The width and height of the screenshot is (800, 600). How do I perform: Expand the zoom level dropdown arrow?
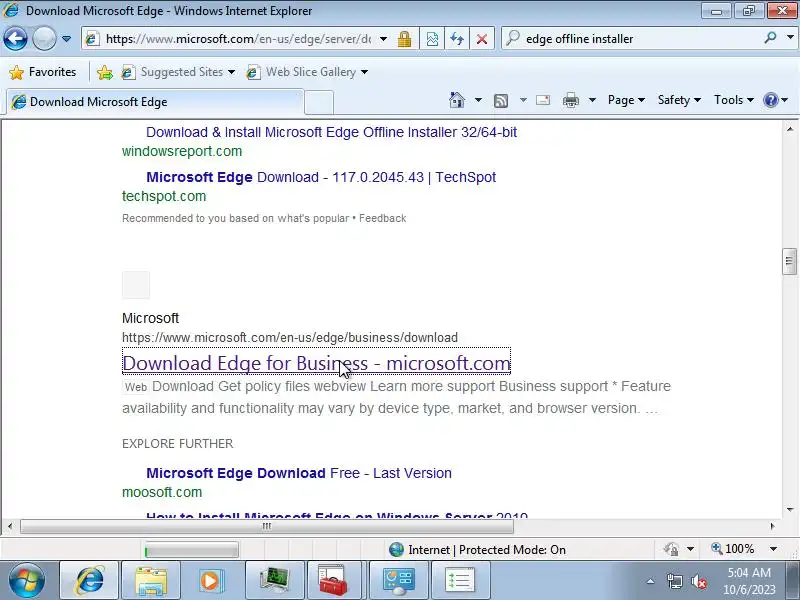point(773,549)
